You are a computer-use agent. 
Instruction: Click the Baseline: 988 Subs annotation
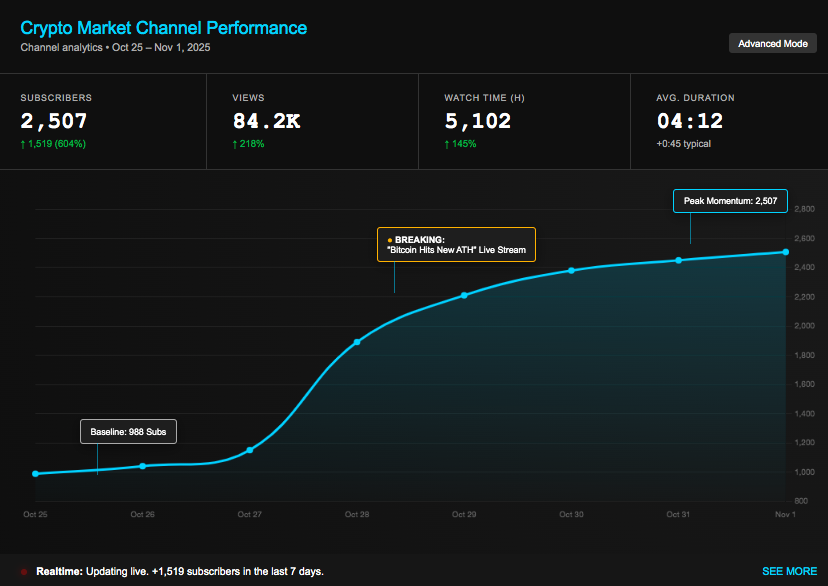(128, 431)
